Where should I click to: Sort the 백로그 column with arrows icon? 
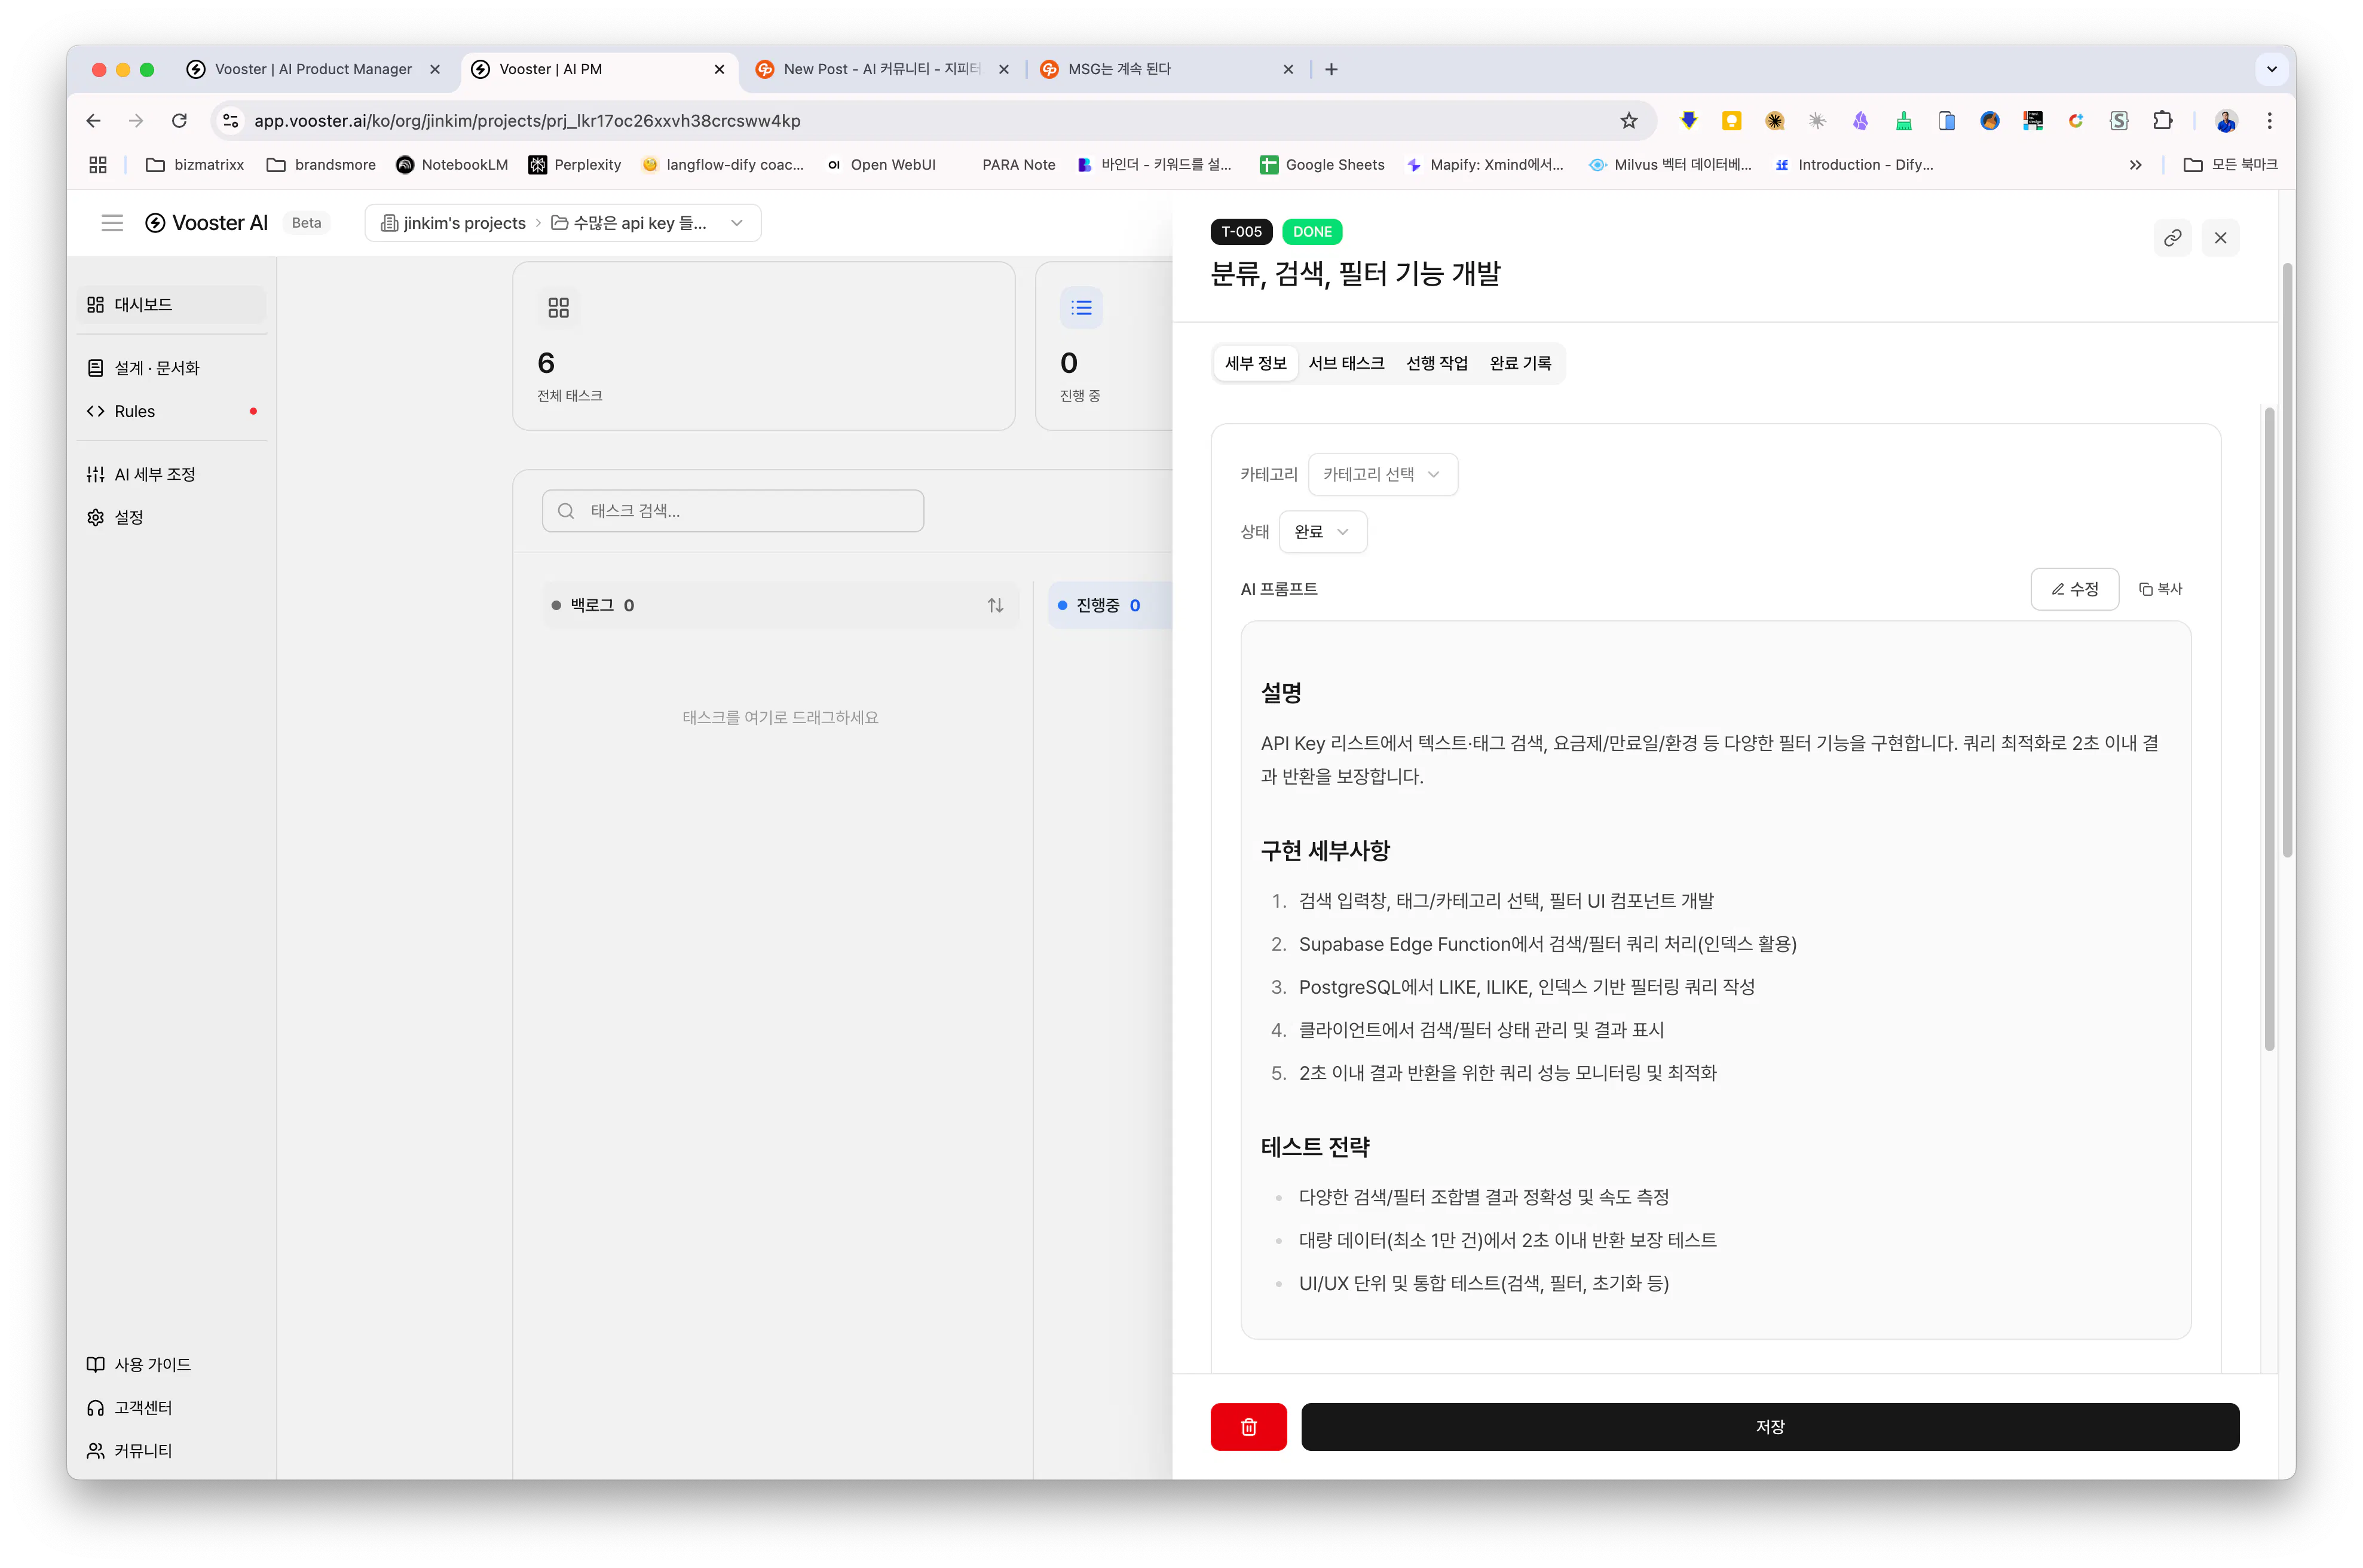click(x=995, y=605)
